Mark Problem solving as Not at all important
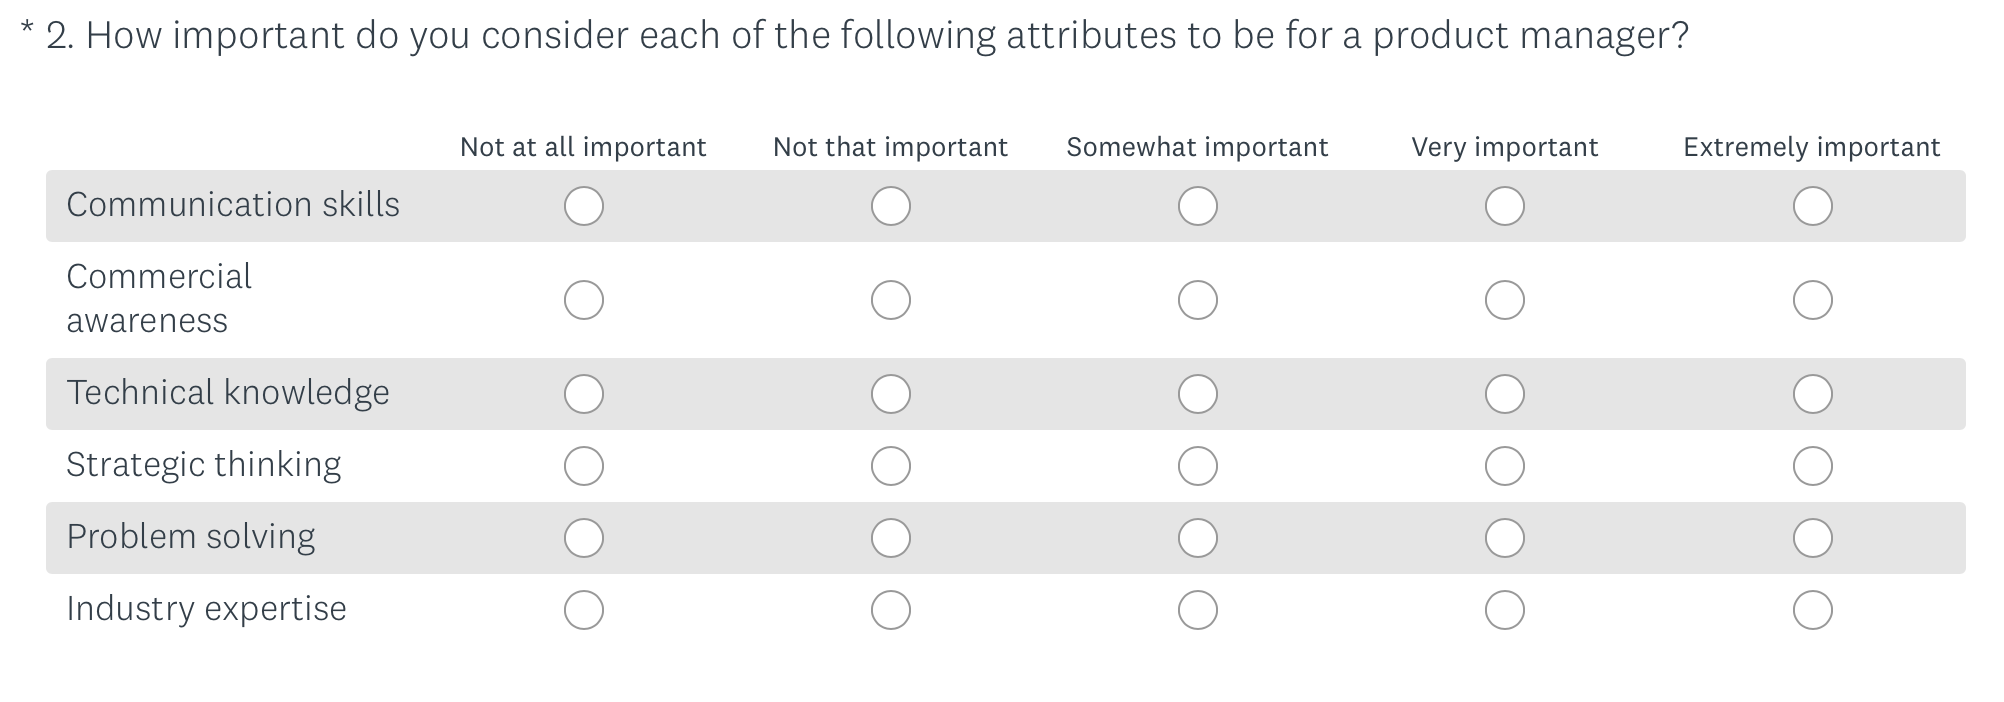This screenshot has height=702, width=2004. 583,538
